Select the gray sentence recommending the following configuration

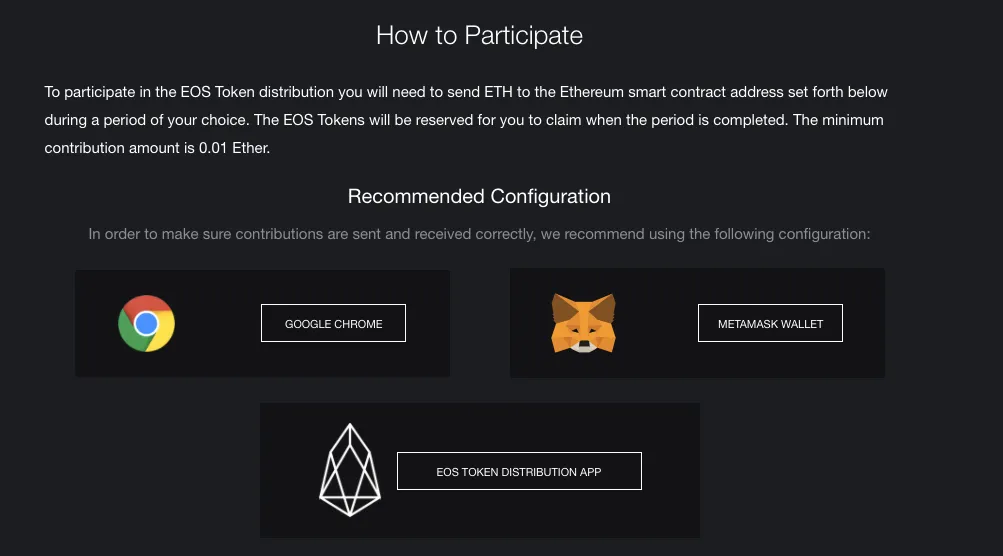point(479,234)
